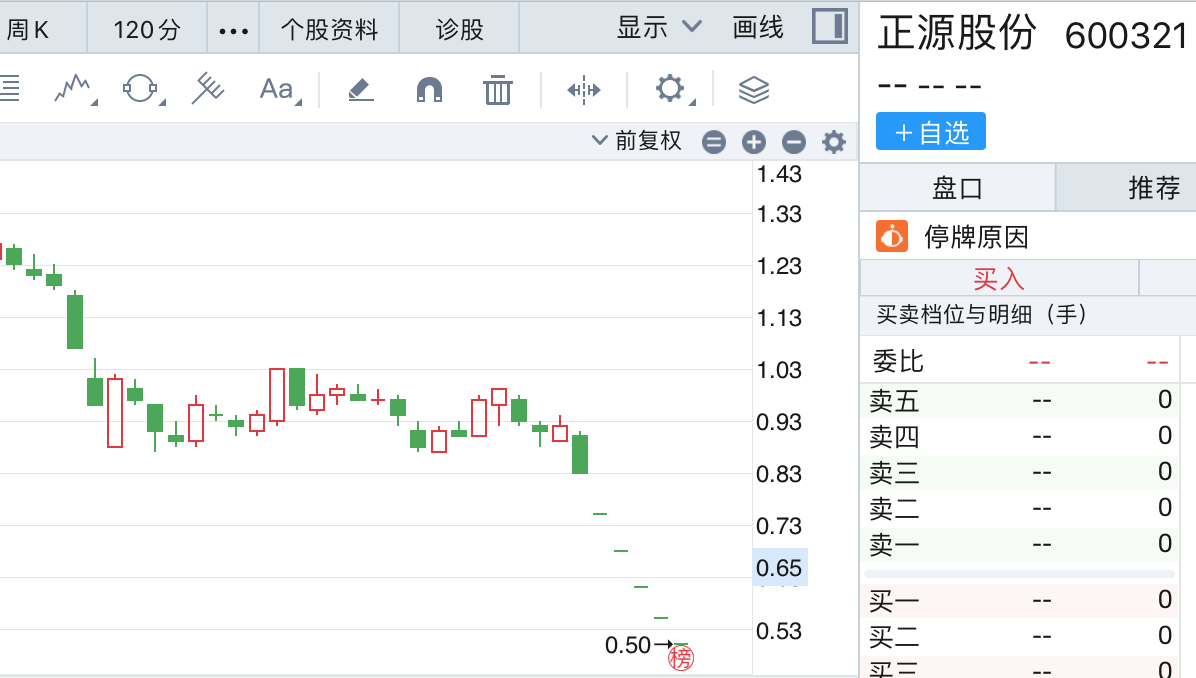
Task: Select the vertical measure range tool
Action: 583,90
